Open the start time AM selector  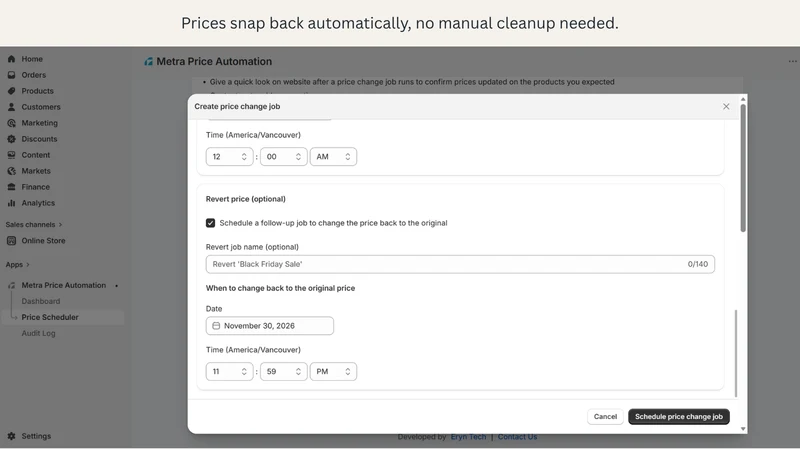pos(333,157)
